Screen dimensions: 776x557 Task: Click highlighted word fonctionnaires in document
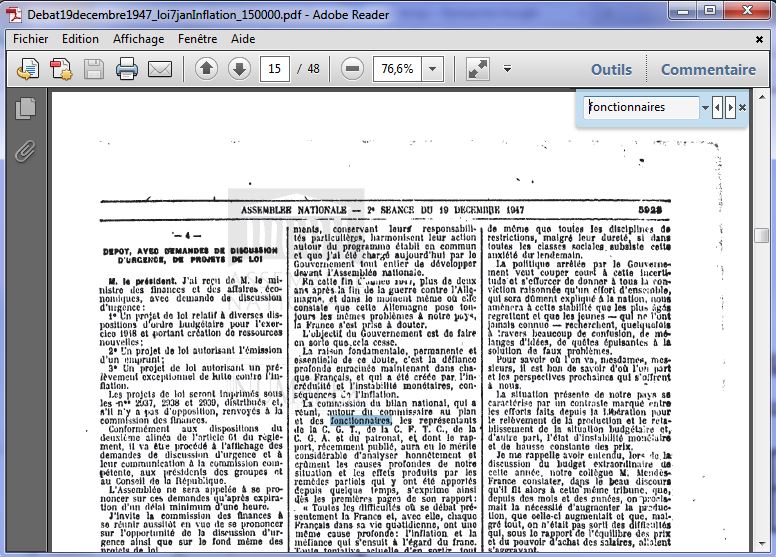[361, 421]
